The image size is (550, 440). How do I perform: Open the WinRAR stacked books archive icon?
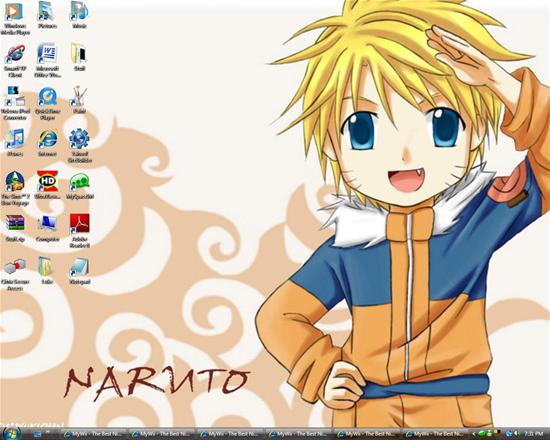click(x=15, y=228)
